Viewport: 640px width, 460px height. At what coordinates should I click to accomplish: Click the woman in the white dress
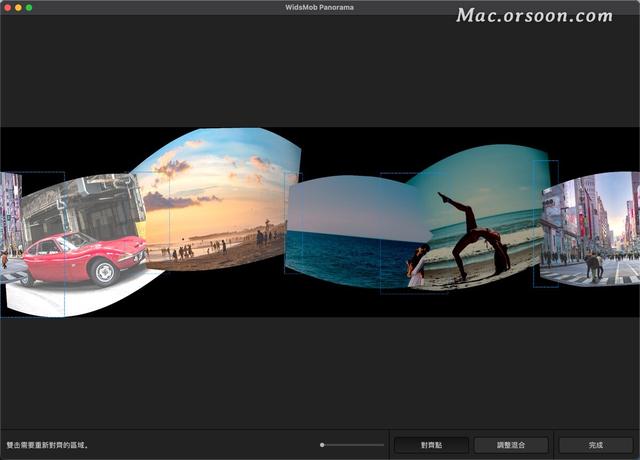tap(417, 267)
